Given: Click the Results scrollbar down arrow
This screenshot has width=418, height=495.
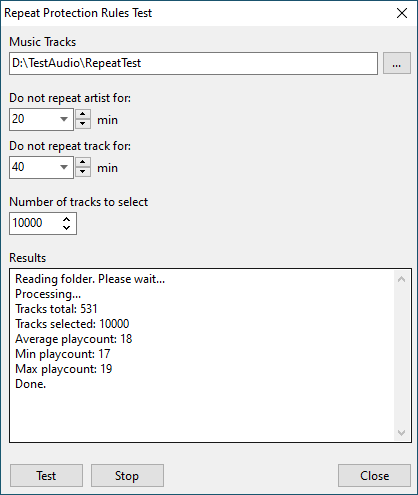Looking at the screenshot, I should point(402,433).
